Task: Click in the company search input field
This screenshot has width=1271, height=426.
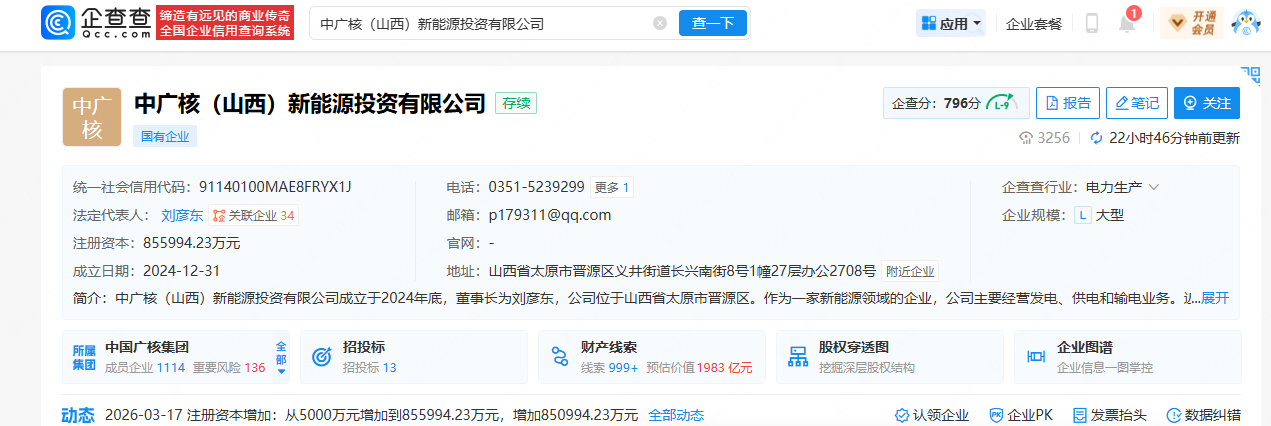Action: pyautogui.click(x=480, y=24)
